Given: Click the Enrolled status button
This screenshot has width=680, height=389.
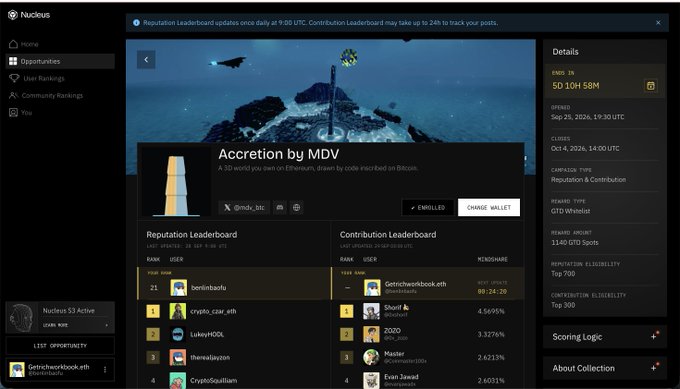Looking at the screenshot, I should click(x=428, y=208).
